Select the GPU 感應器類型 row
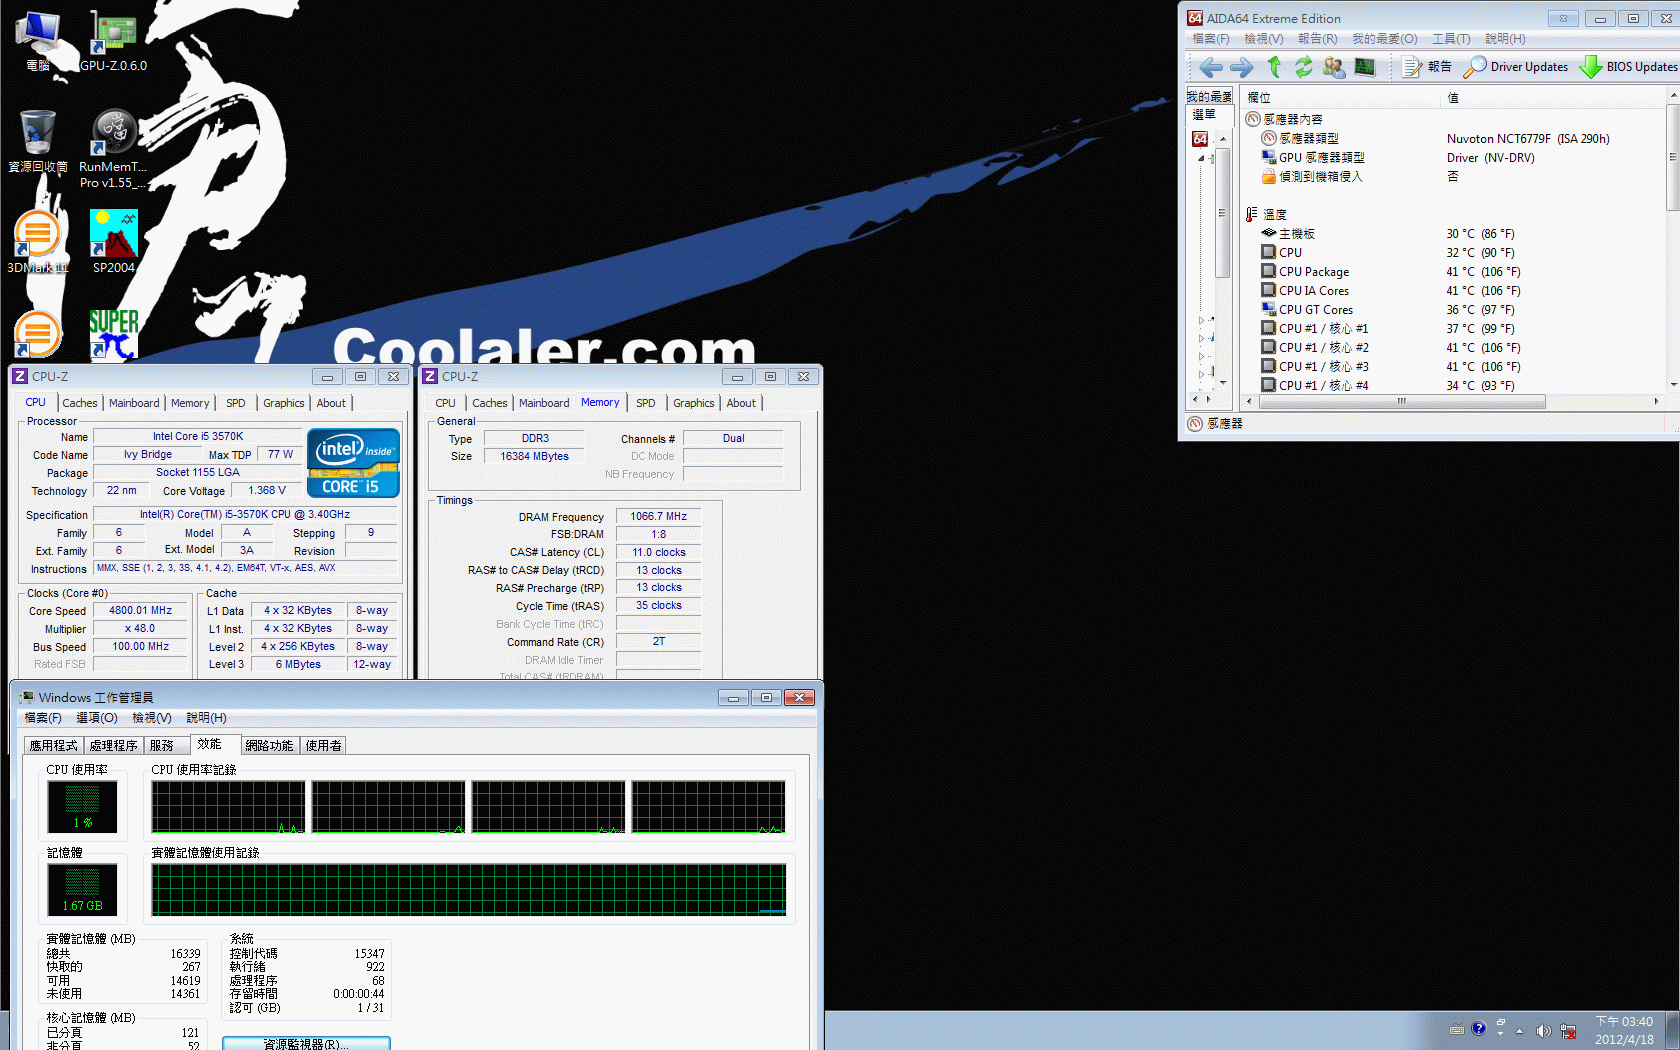This screenshot has width=1680, height=1050. (1452, 158)
